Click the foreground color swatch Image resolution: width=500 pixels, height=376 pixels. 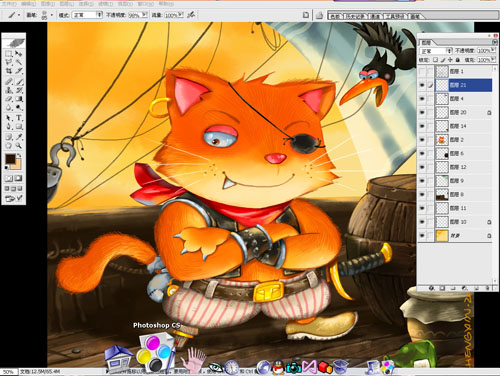(x=10, y=159)
